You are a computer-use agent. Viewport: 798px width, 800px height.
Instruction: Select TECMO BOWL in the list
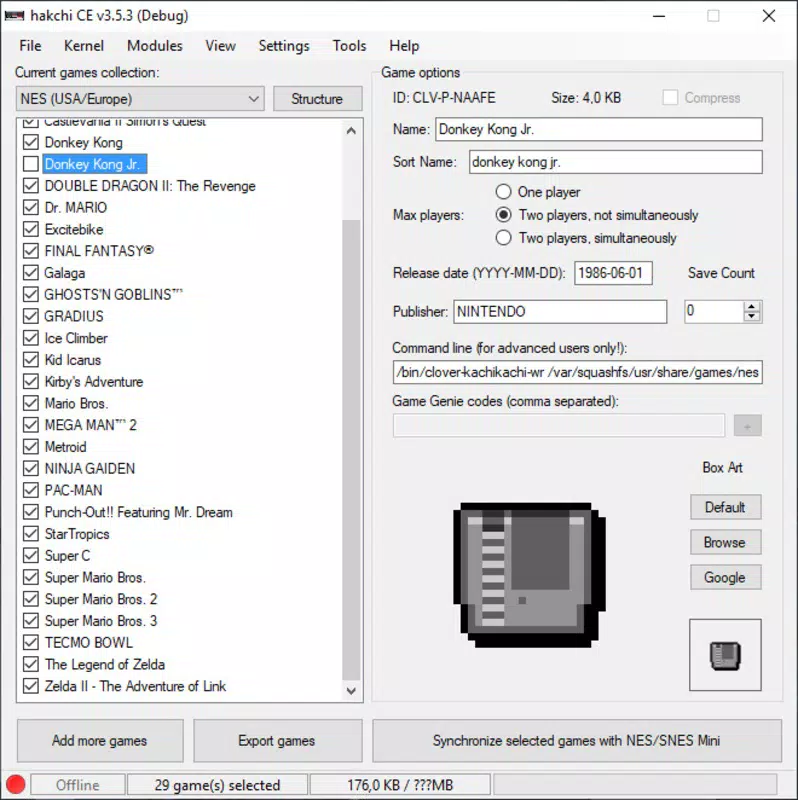click(89, 642)
